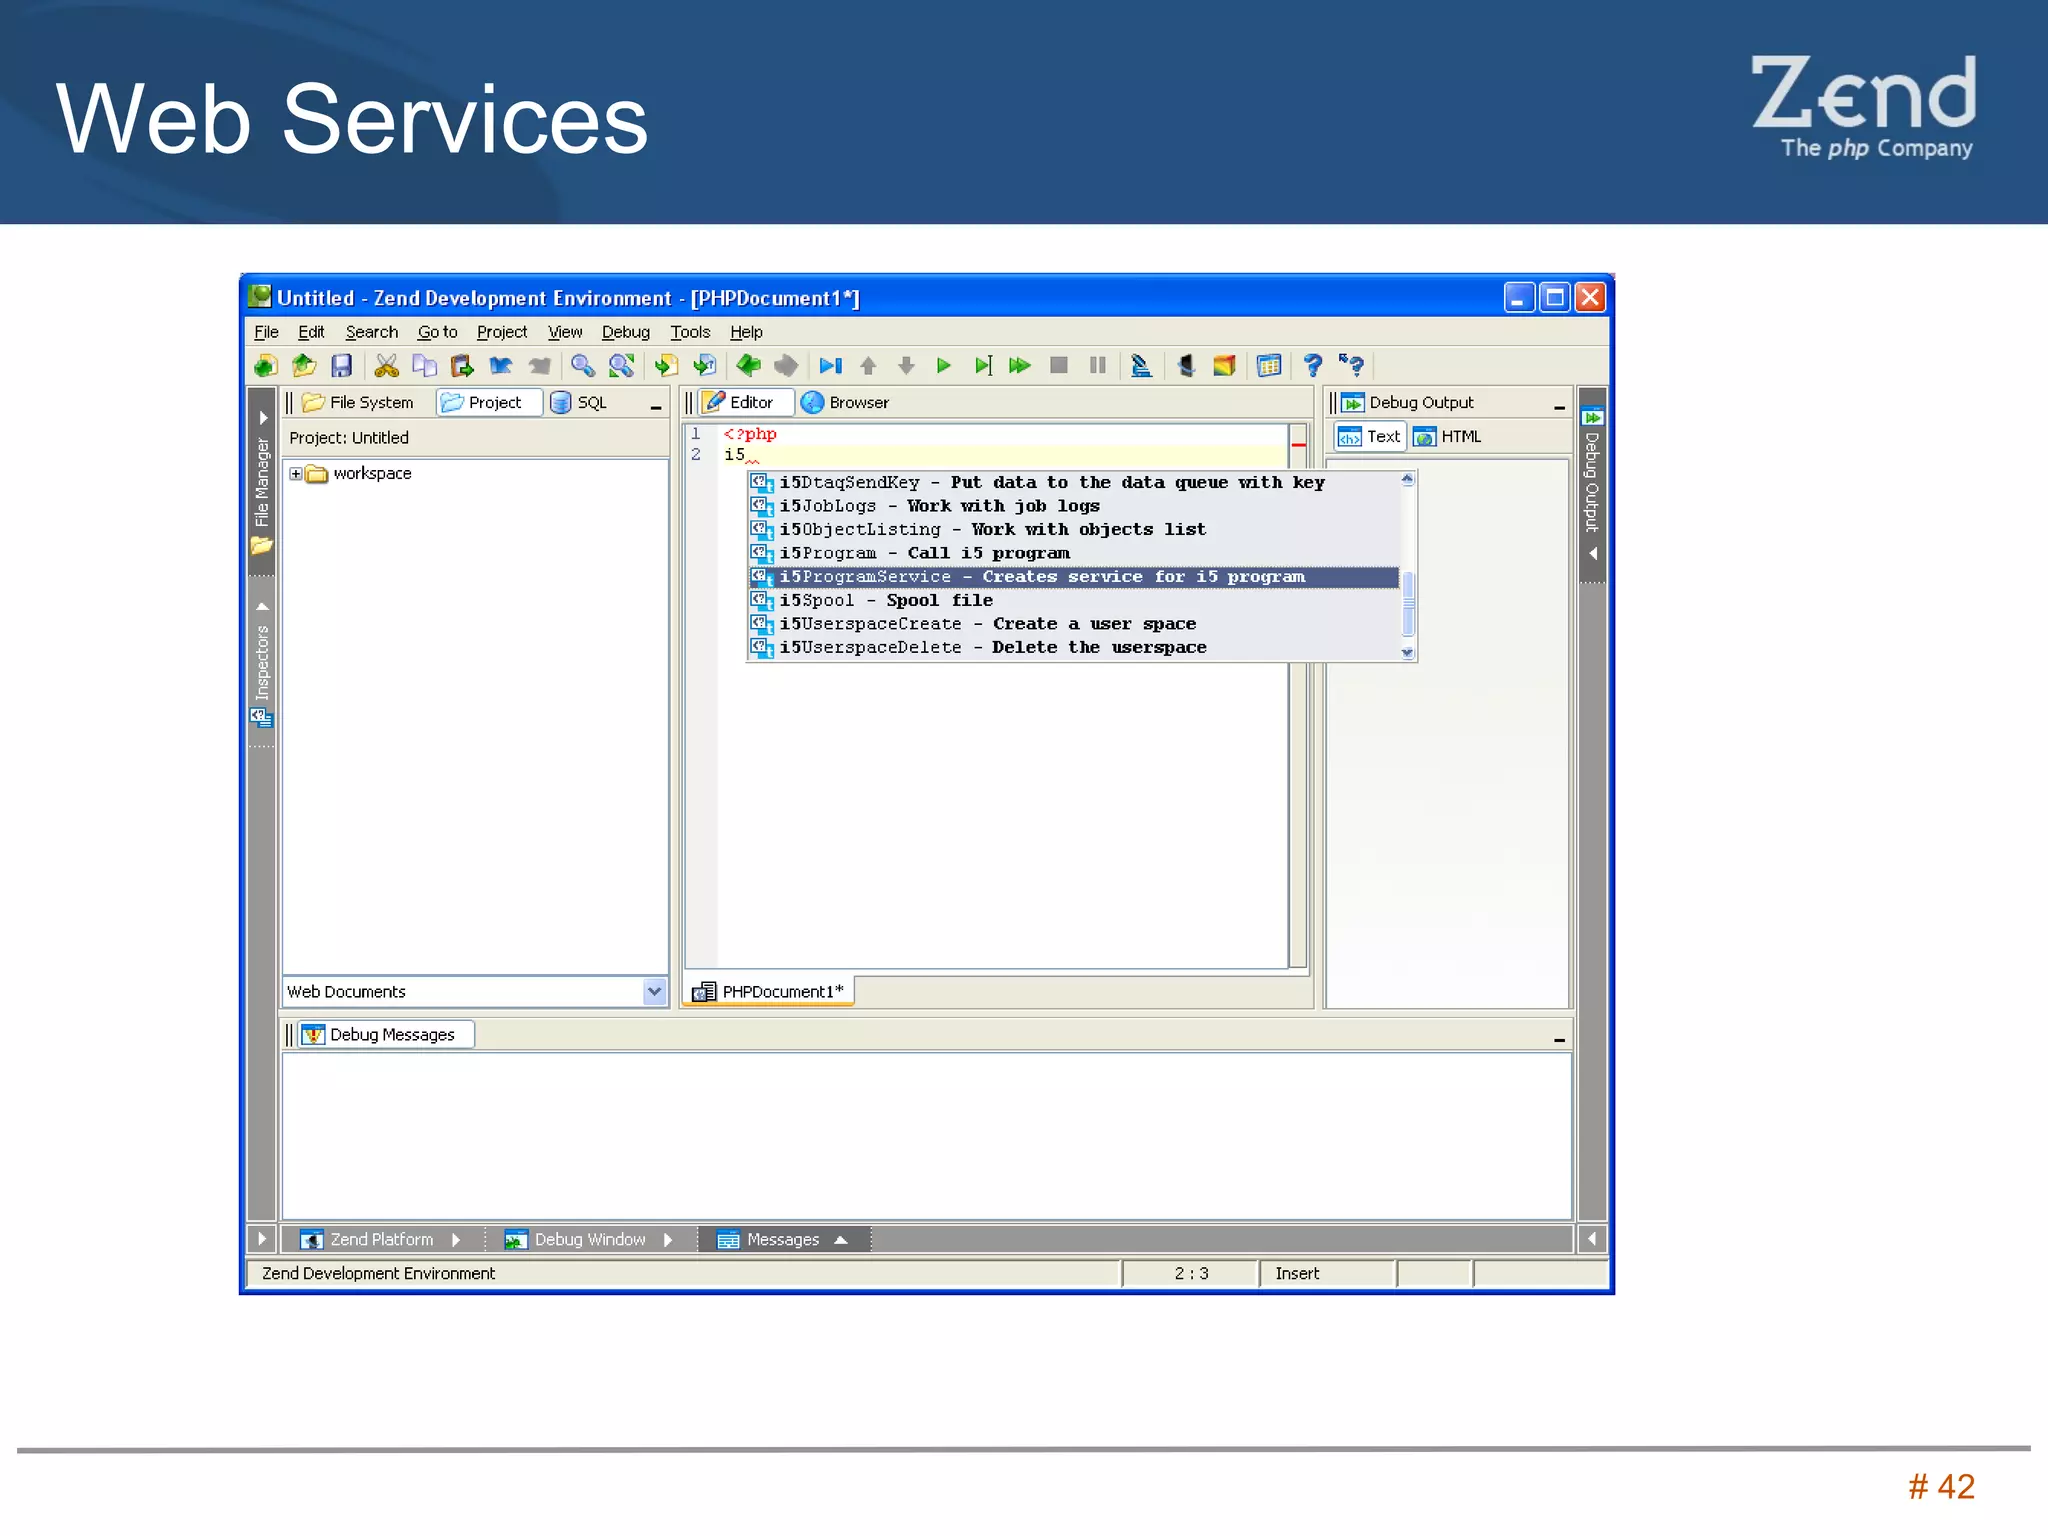2048x1536 pixels.
Task: Click the table grid toolbar icon
Action: (x=1269, y=366)
